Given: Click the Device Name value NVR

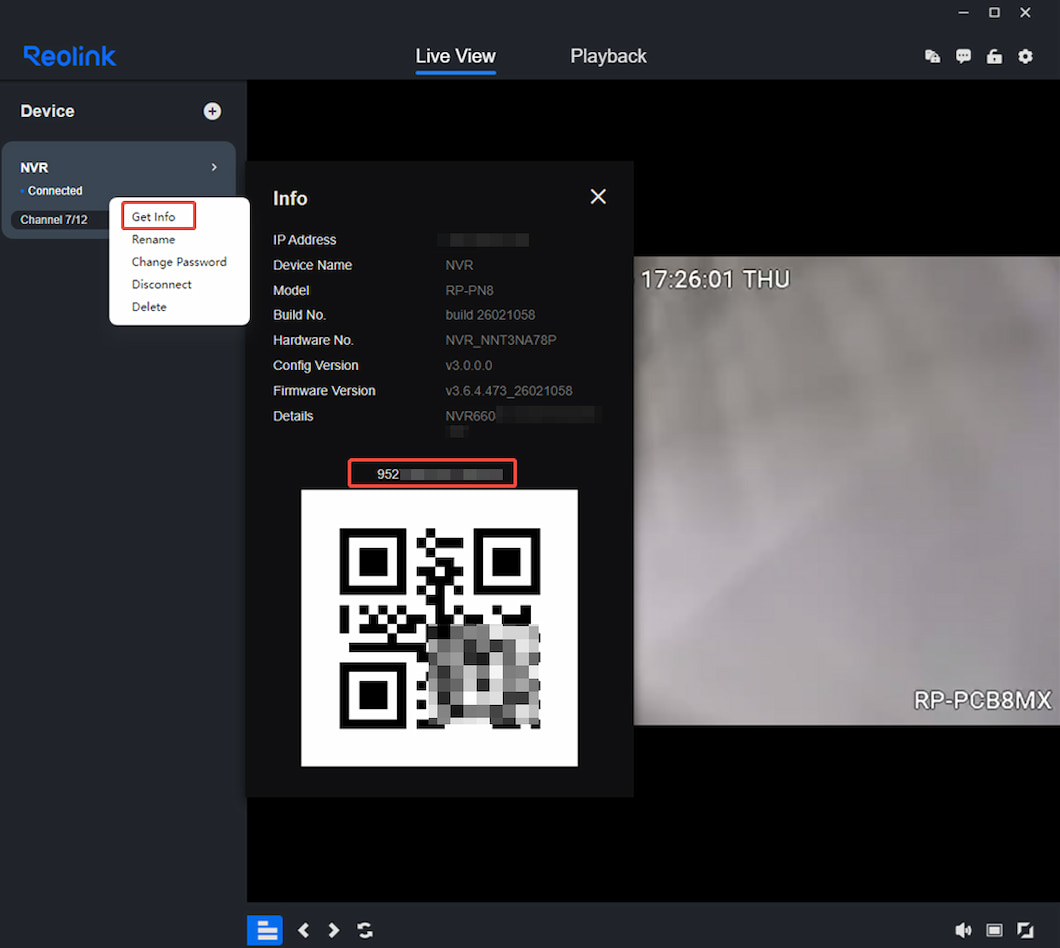Looking at the screenshot, I should [459, 265].
